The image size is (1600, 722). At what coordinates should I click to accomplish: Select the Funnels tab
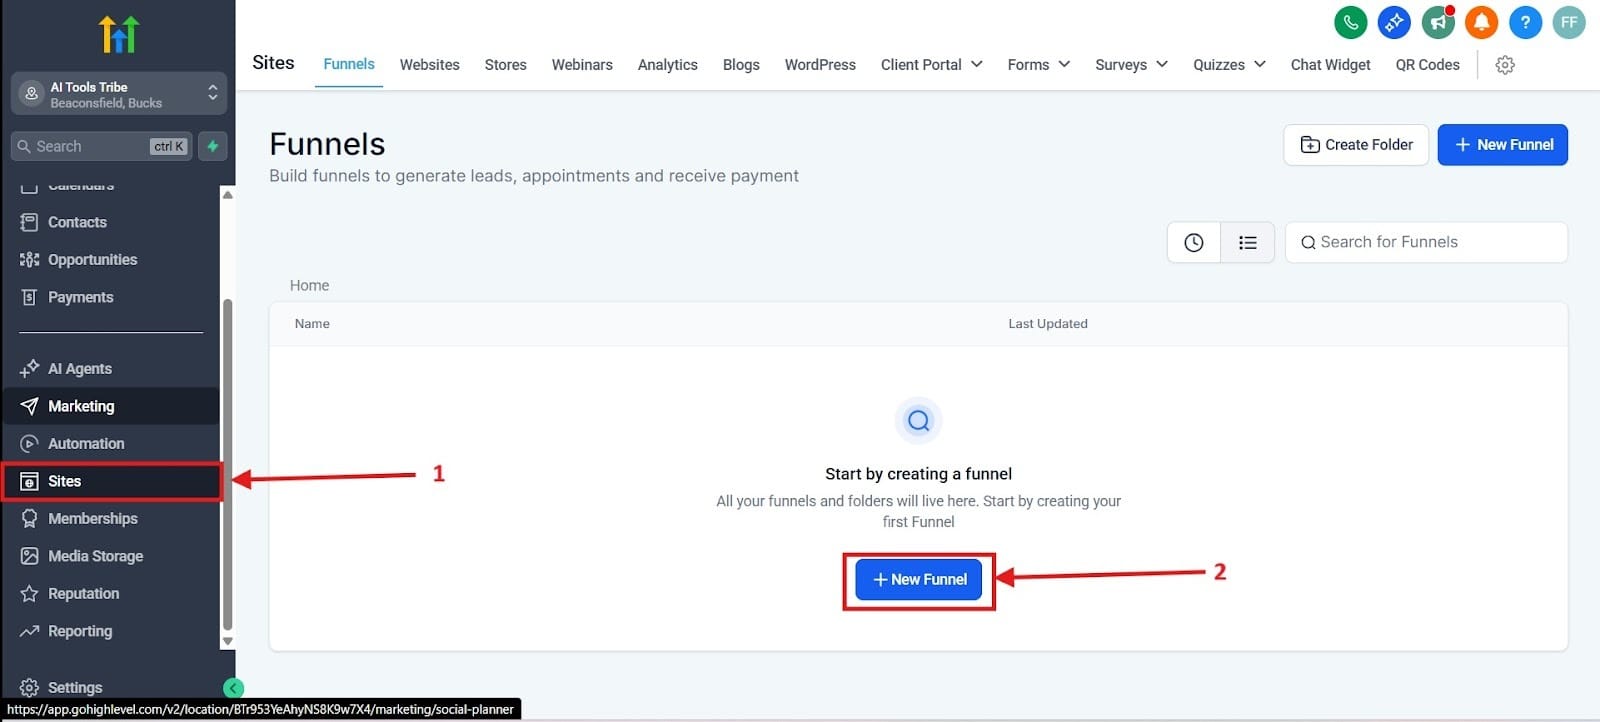click(349, 64)
